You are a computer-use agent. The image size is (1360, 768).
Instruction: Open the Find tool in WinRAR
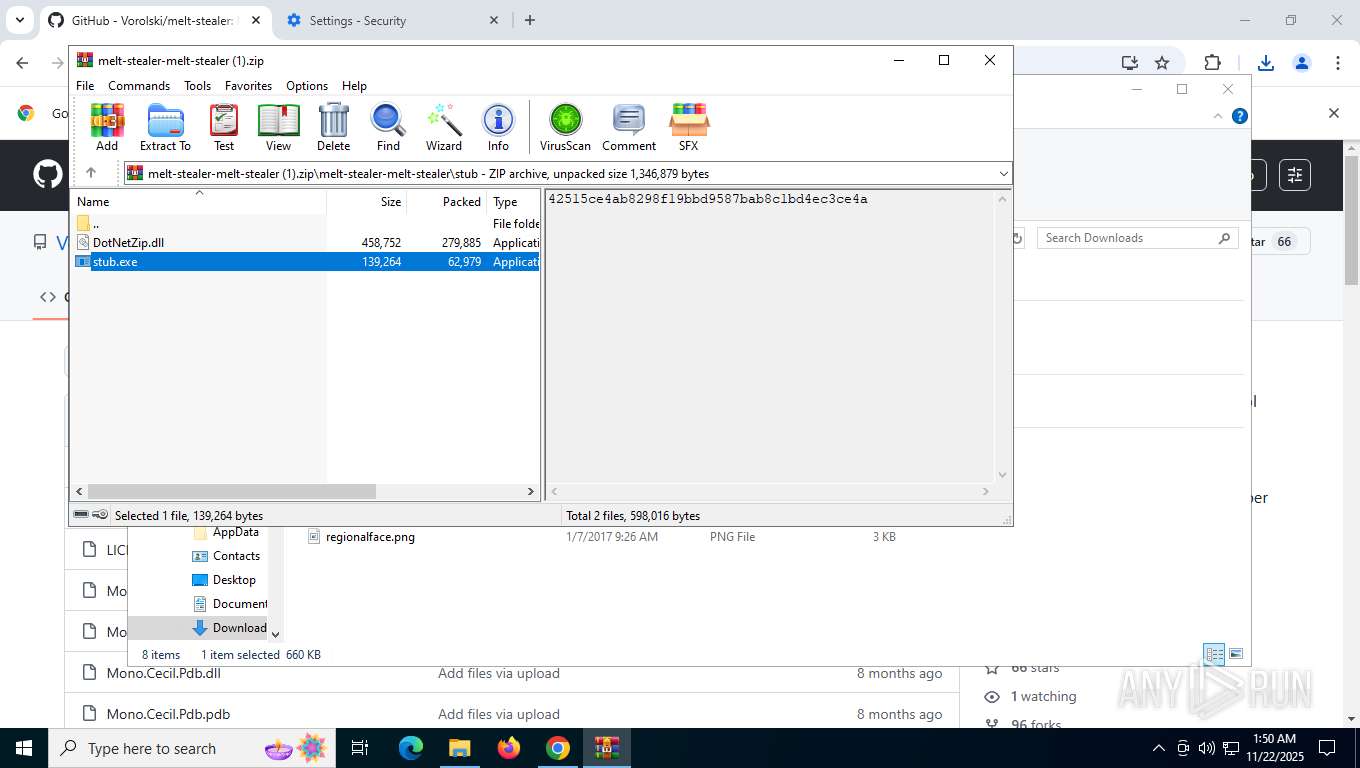coord(388,127)
